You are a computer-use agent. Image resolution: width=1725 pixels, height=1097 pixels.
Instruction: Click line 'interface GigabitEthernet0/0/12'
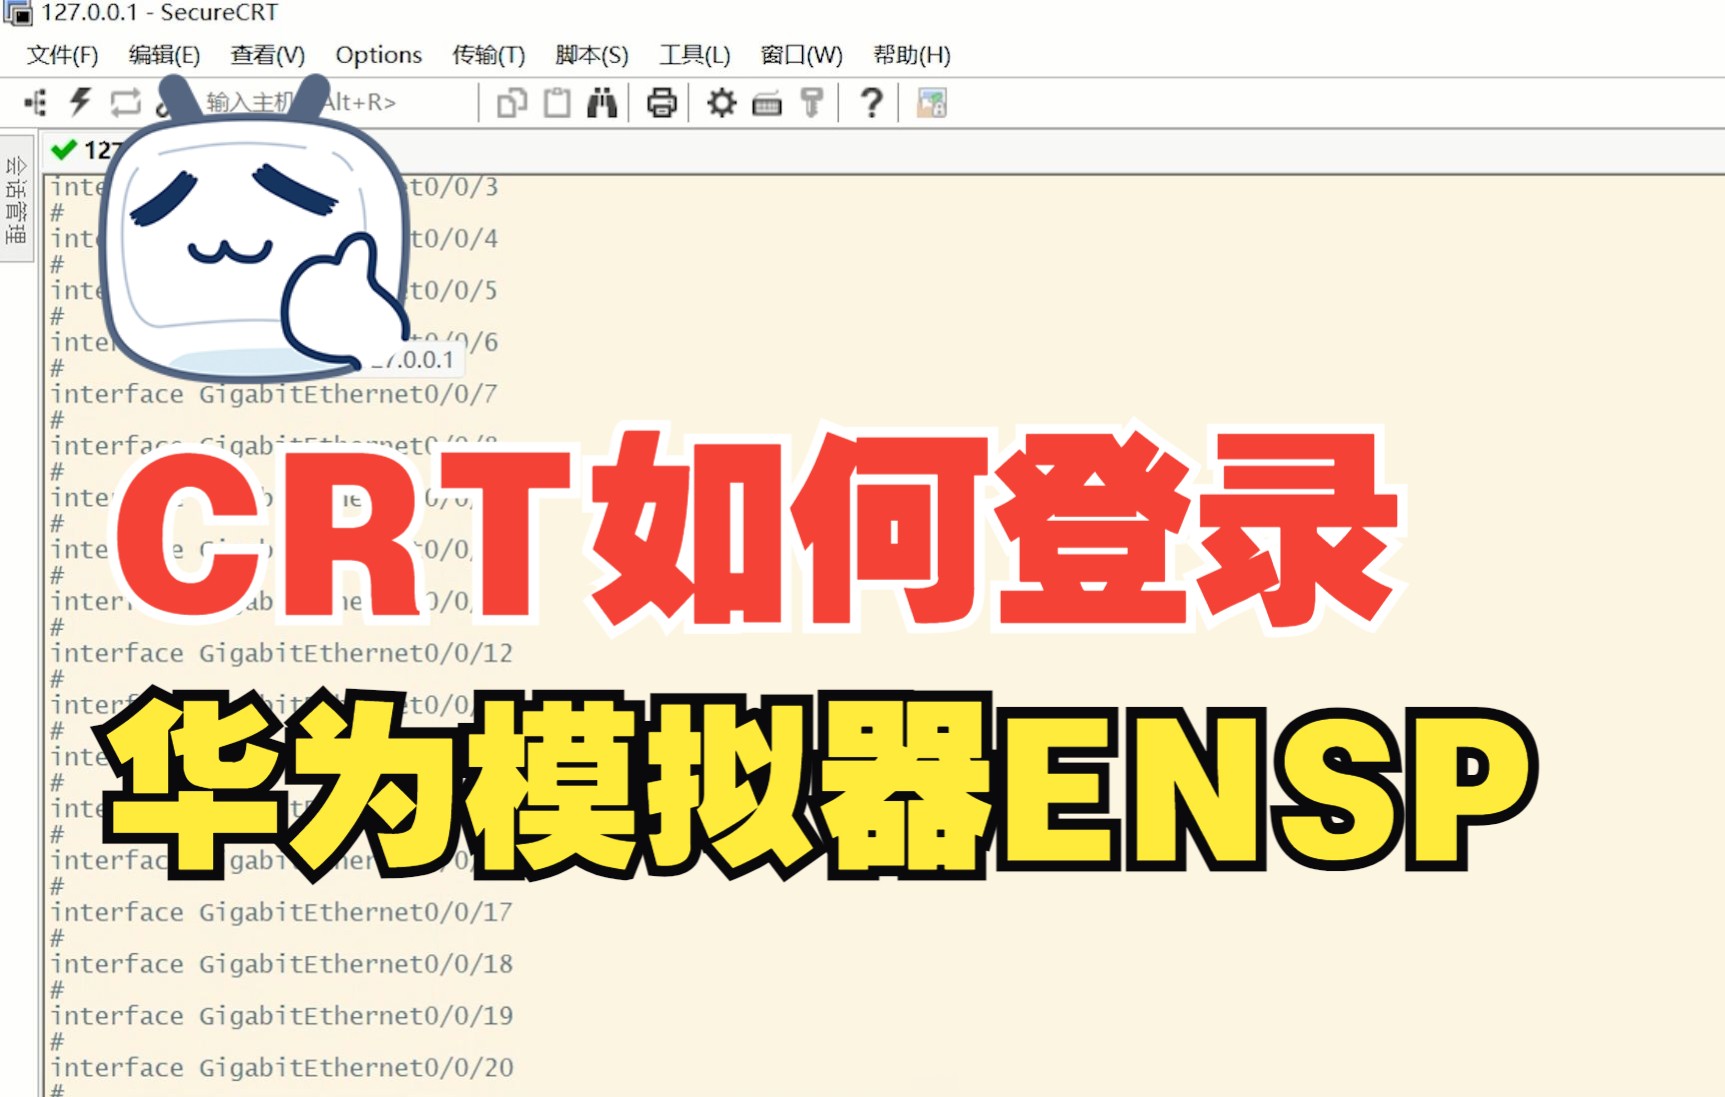[282, 653]
